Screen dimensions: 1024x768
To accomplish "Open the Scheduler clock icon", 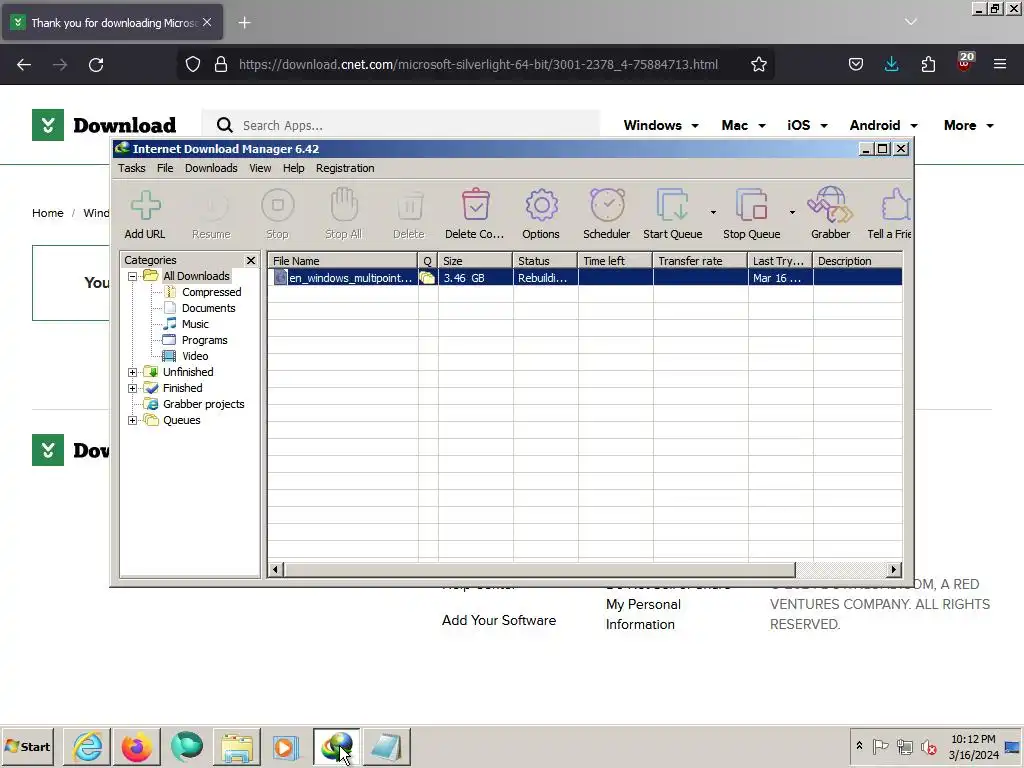I will point(607,206).
